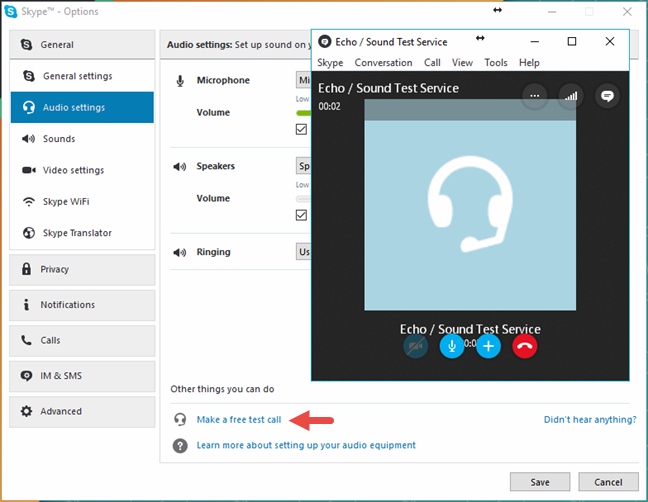
Task: Adjust the speakers volume slider
Action: (x=304, y=199)
